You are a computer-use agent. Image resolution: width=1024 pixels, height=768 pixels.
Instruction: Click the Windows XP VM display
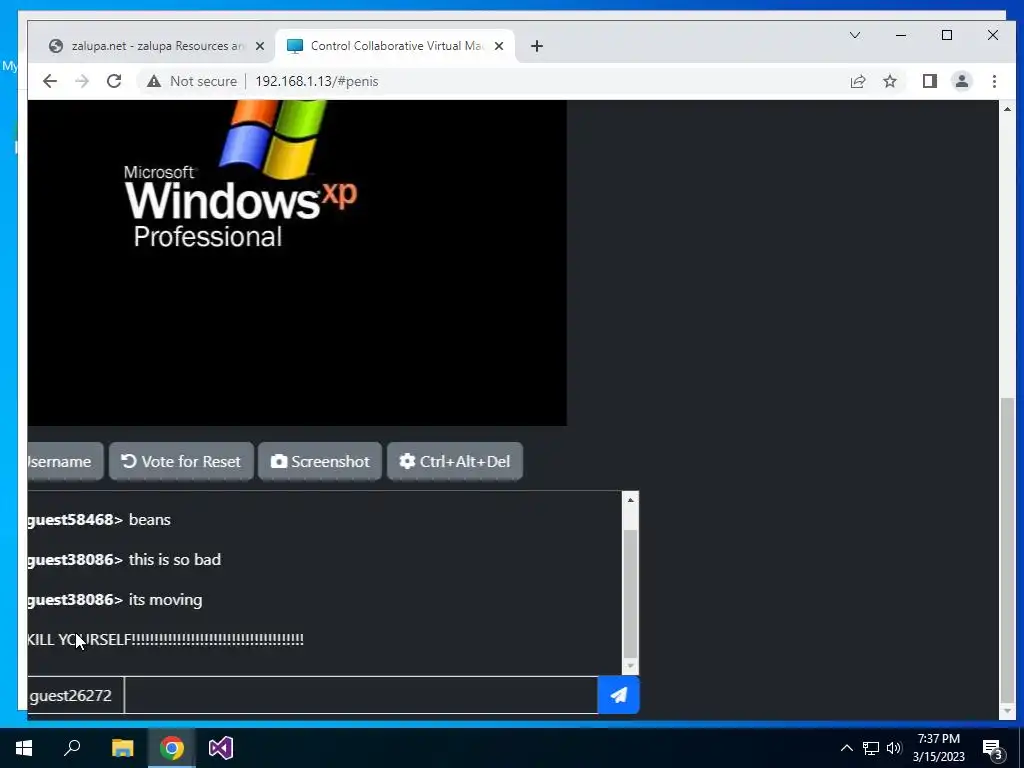(x=297, y=263)
